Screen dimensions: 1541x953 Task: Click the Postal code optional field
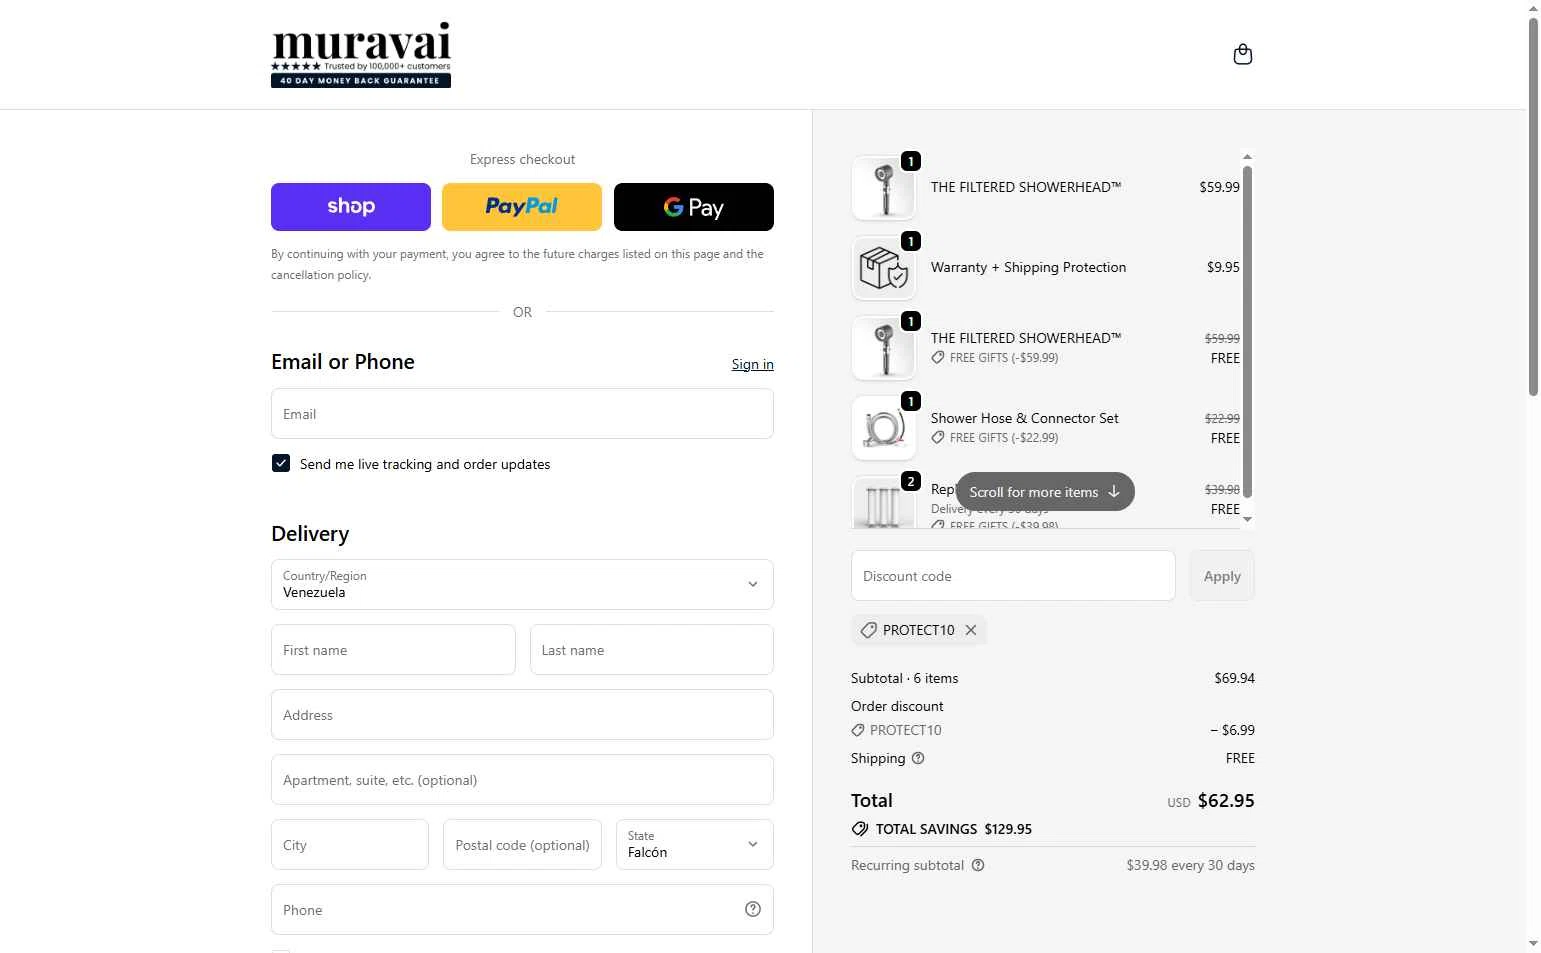click(522, 845)
